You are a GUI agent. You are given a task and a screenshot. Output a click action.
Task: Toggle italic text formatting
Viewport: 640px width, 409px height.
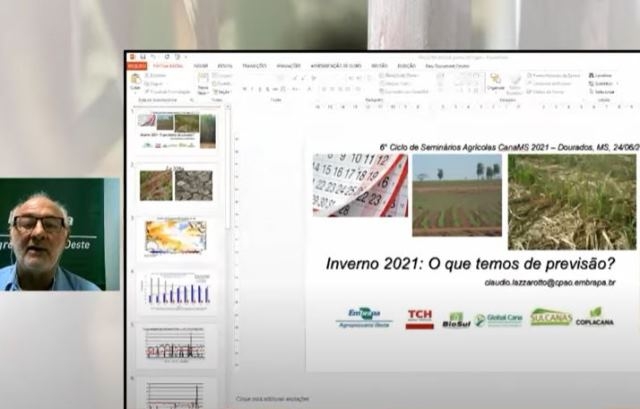click(252, 89)
